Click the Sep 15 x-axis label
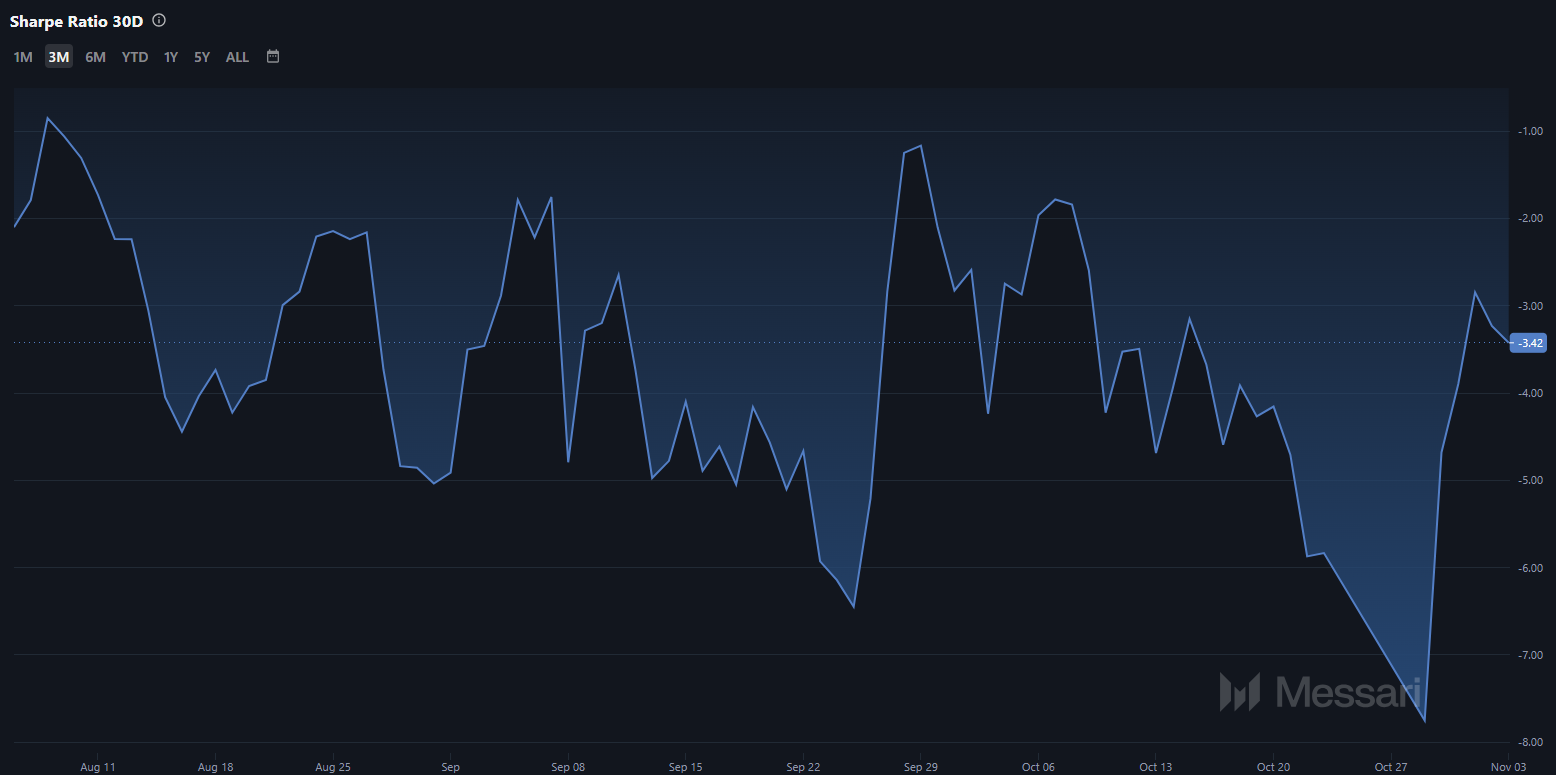This screenshot has width=1556, height=775. click(685, 767)
